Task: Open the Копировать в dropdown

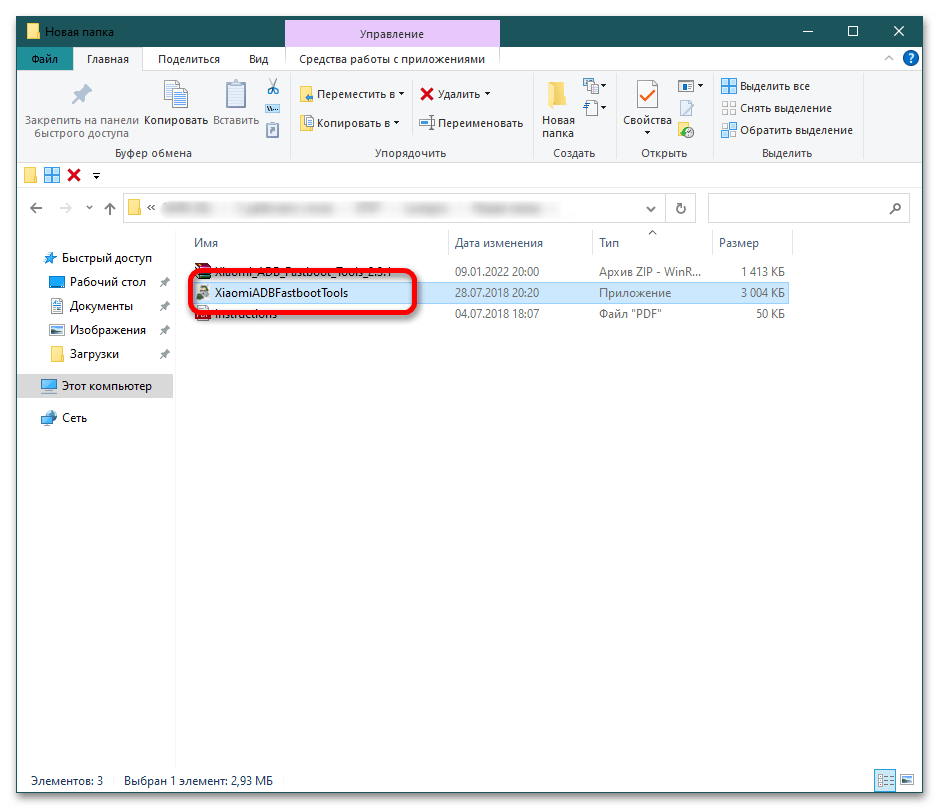Action: click(x=396, y=123)
